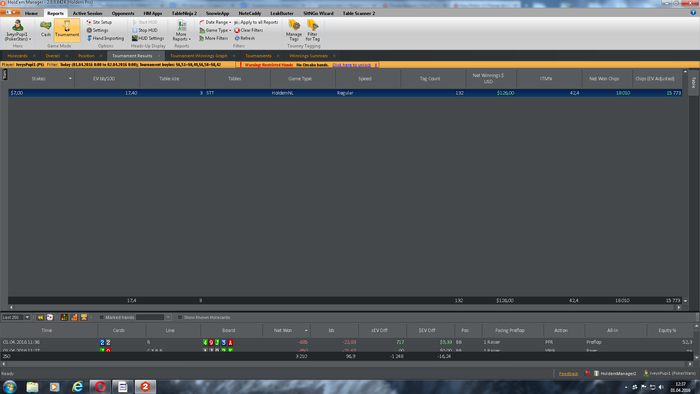The height and width of the screenshot is (394, 700).
Task: Click the playing cards replayer icon
Action: (50, 317)
